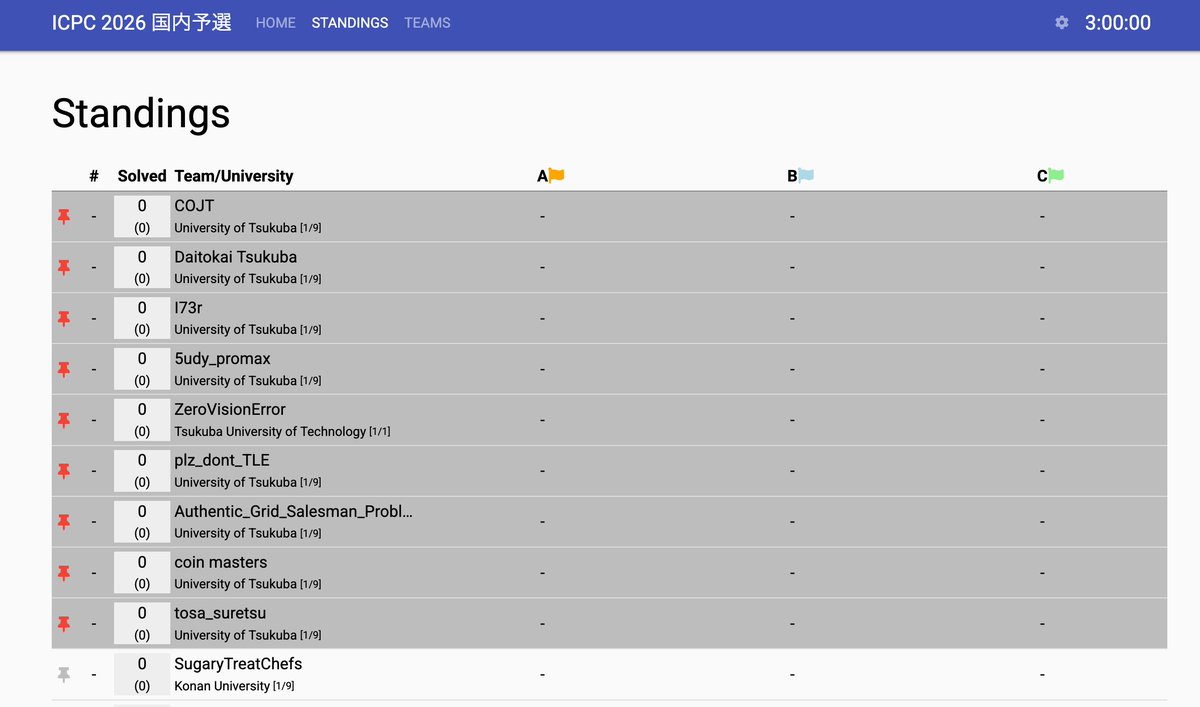This screenshot has height=707, width=1200.
Task: Select team name Daitokai Tsukuba
Action: (236, 257)
